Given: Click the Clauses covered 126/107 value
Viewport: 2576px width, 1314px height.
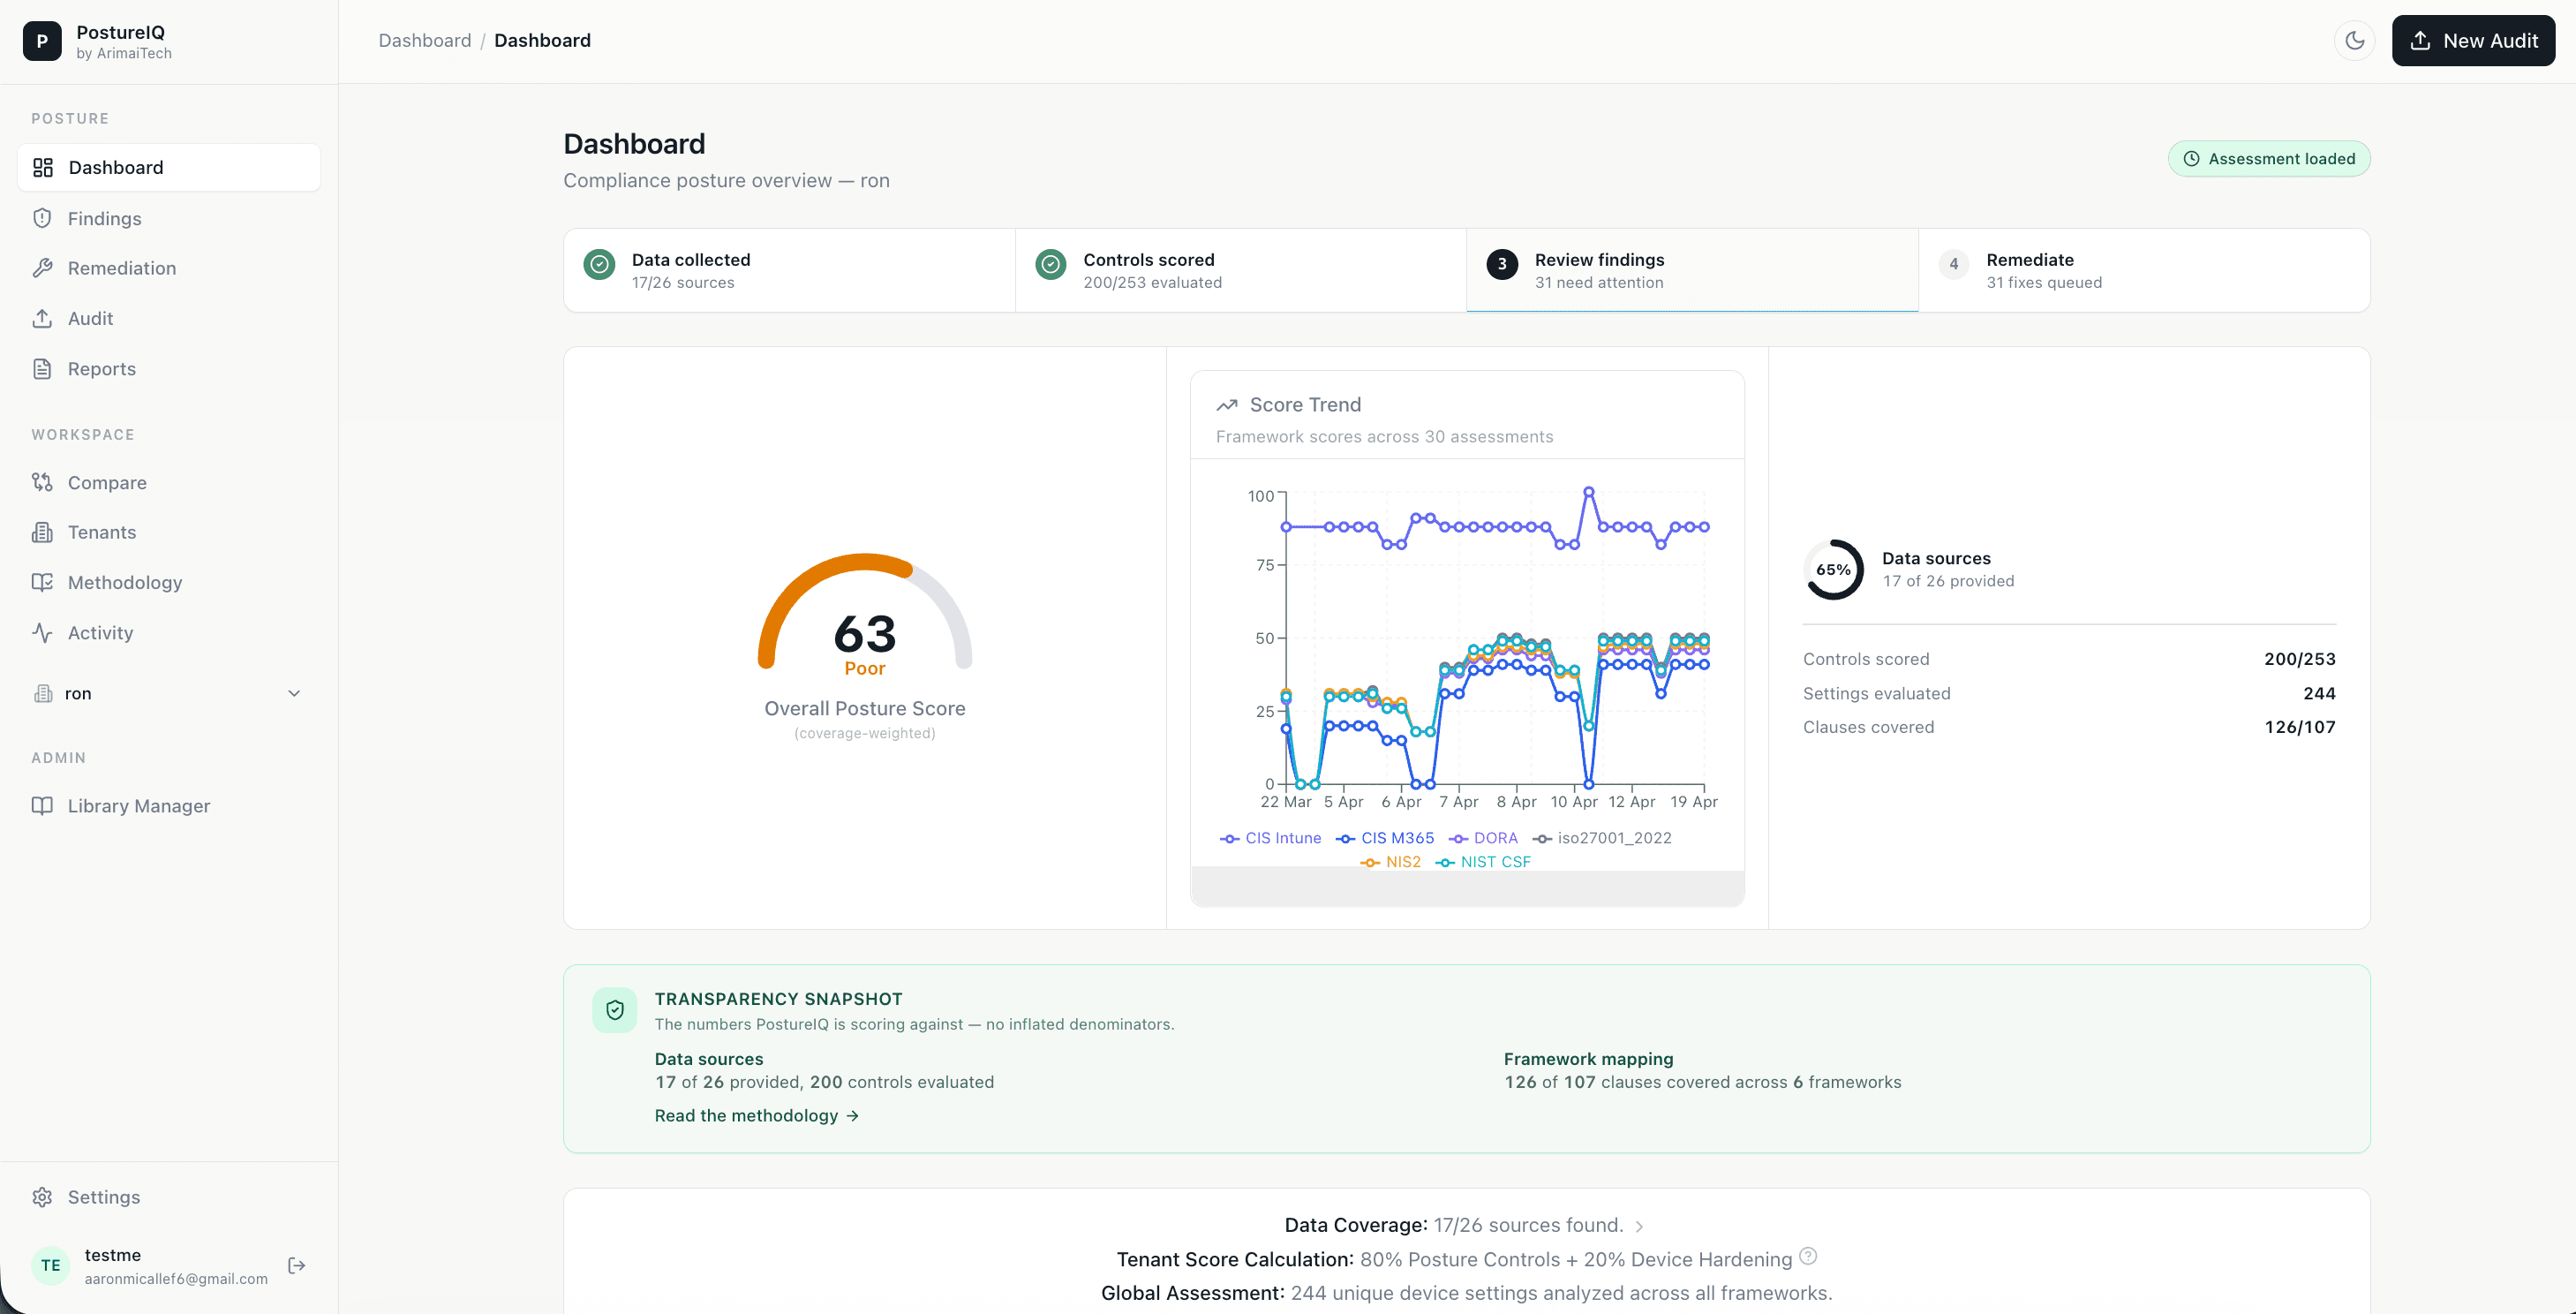Looking at the screenshot, I should 2300,727.
